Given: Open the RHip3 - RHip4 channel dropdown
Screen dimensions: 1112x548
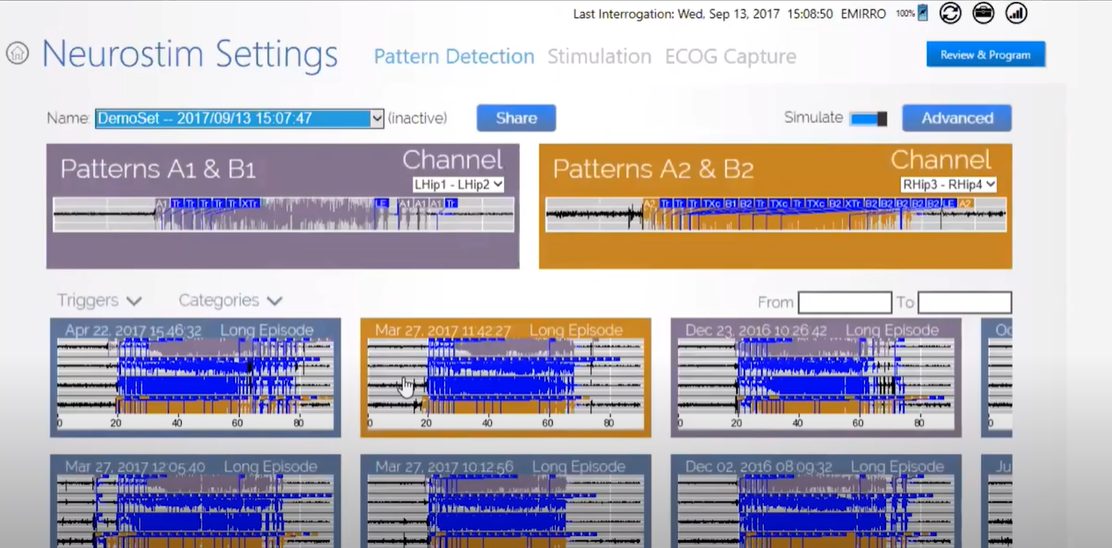Looking at the screenshot, I should click(949, 184).
